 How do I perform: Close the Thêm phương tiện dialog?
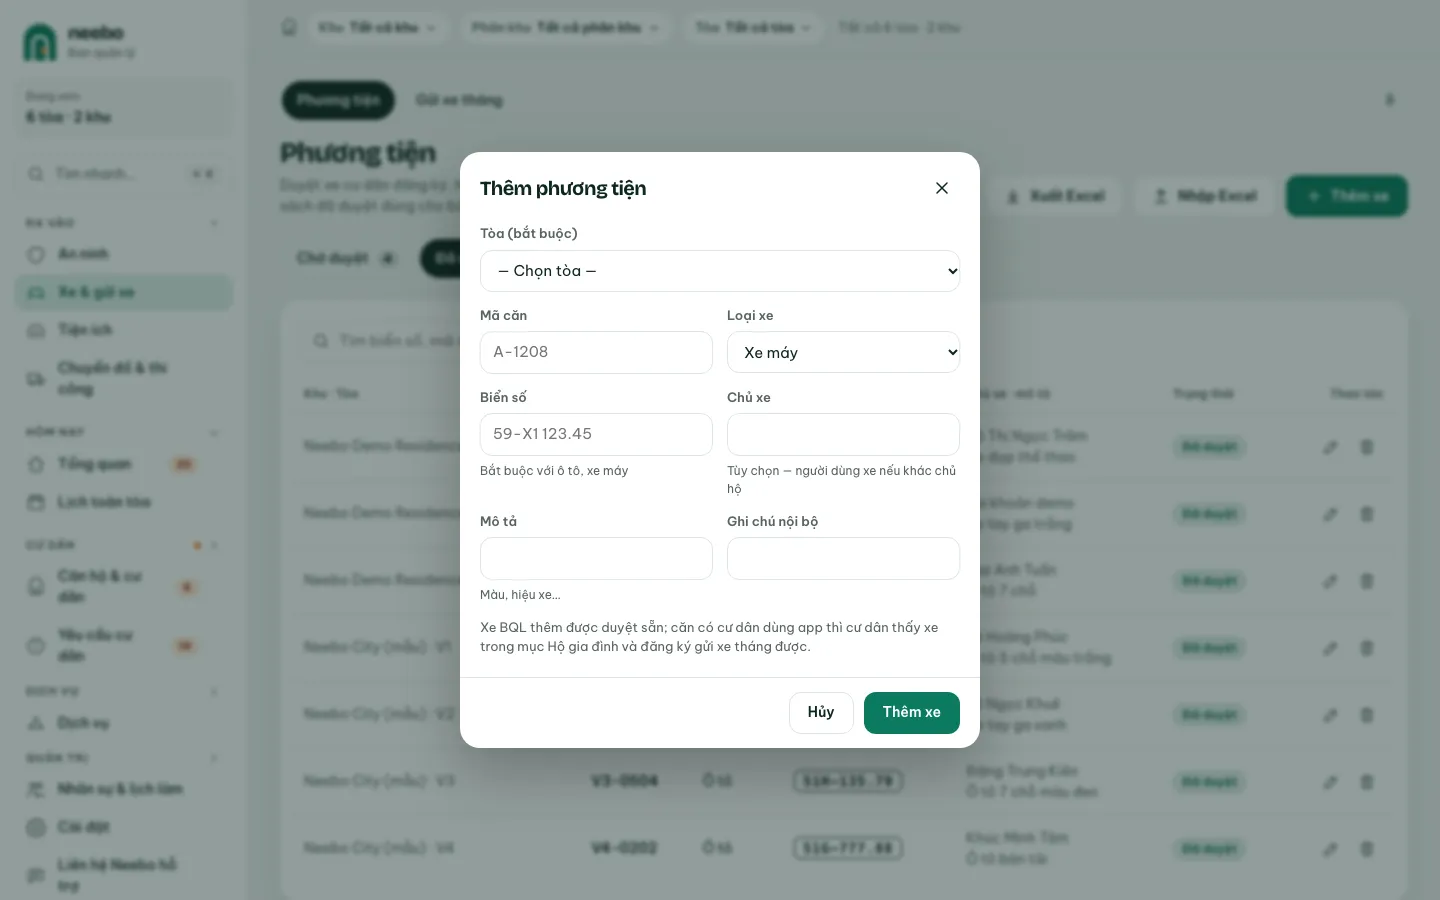pos(941,188)
